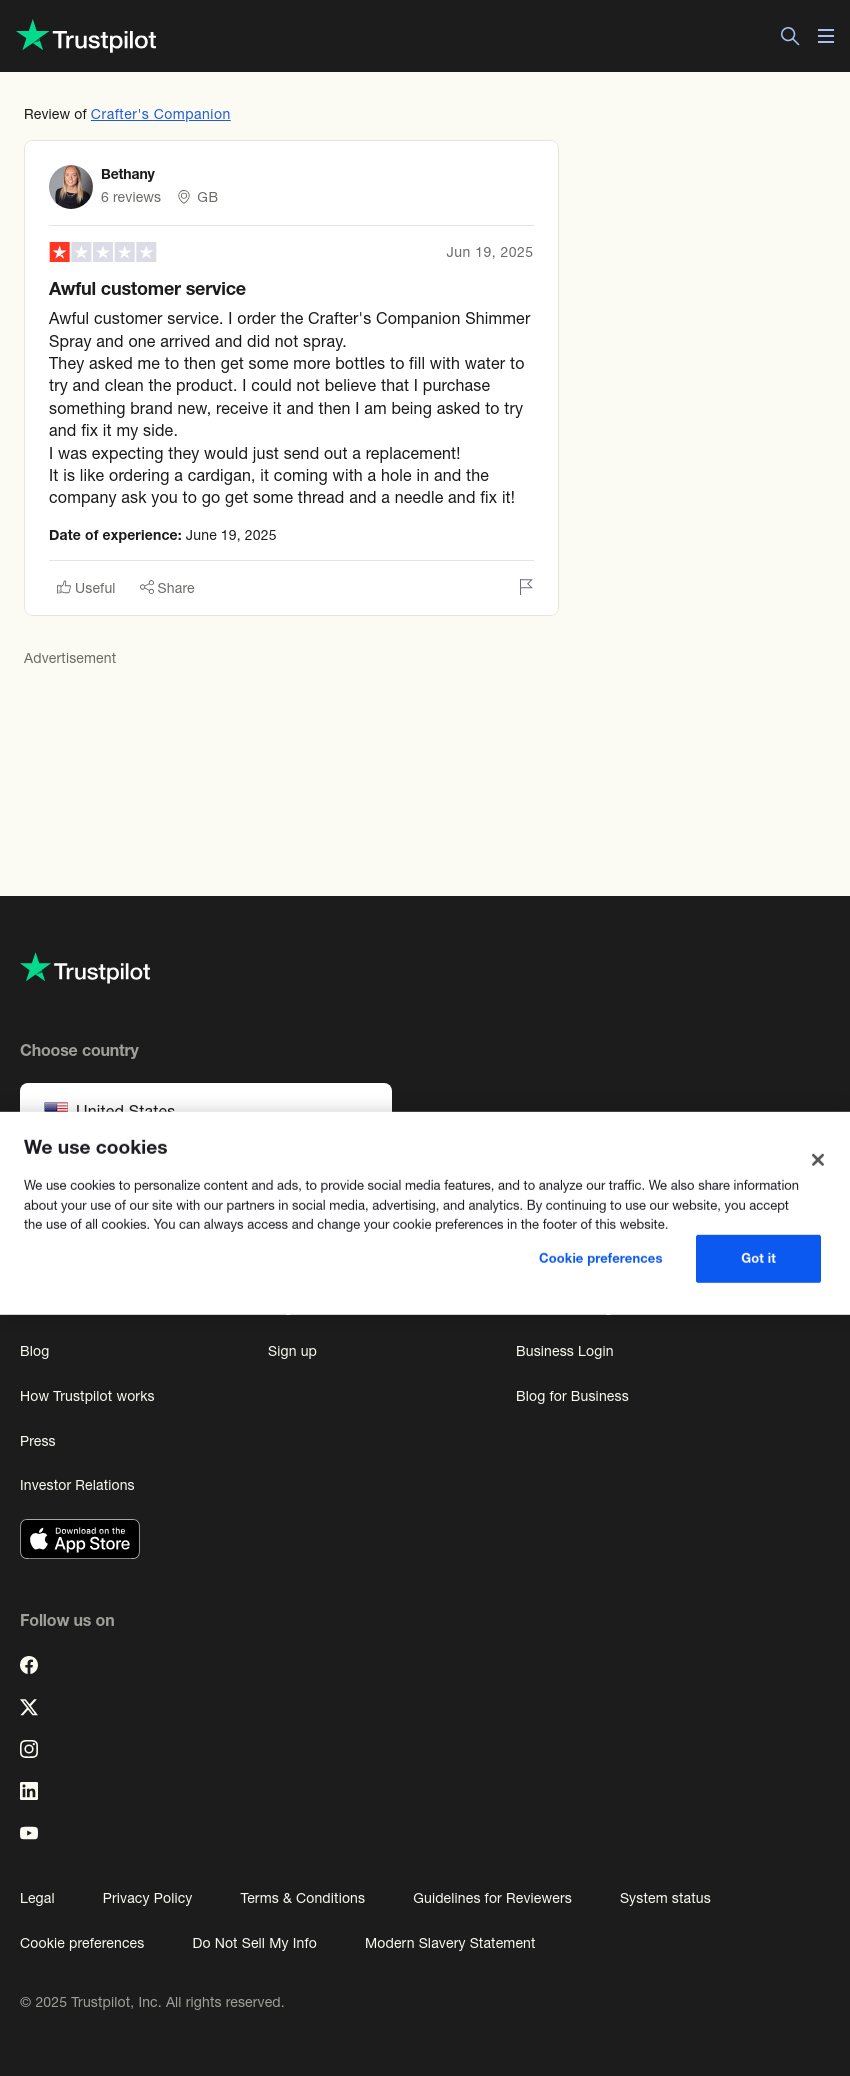Click the GB location pin icon
Viewport: 850px width, 2076px height.
pyautogui.click(x=184, y=197)
